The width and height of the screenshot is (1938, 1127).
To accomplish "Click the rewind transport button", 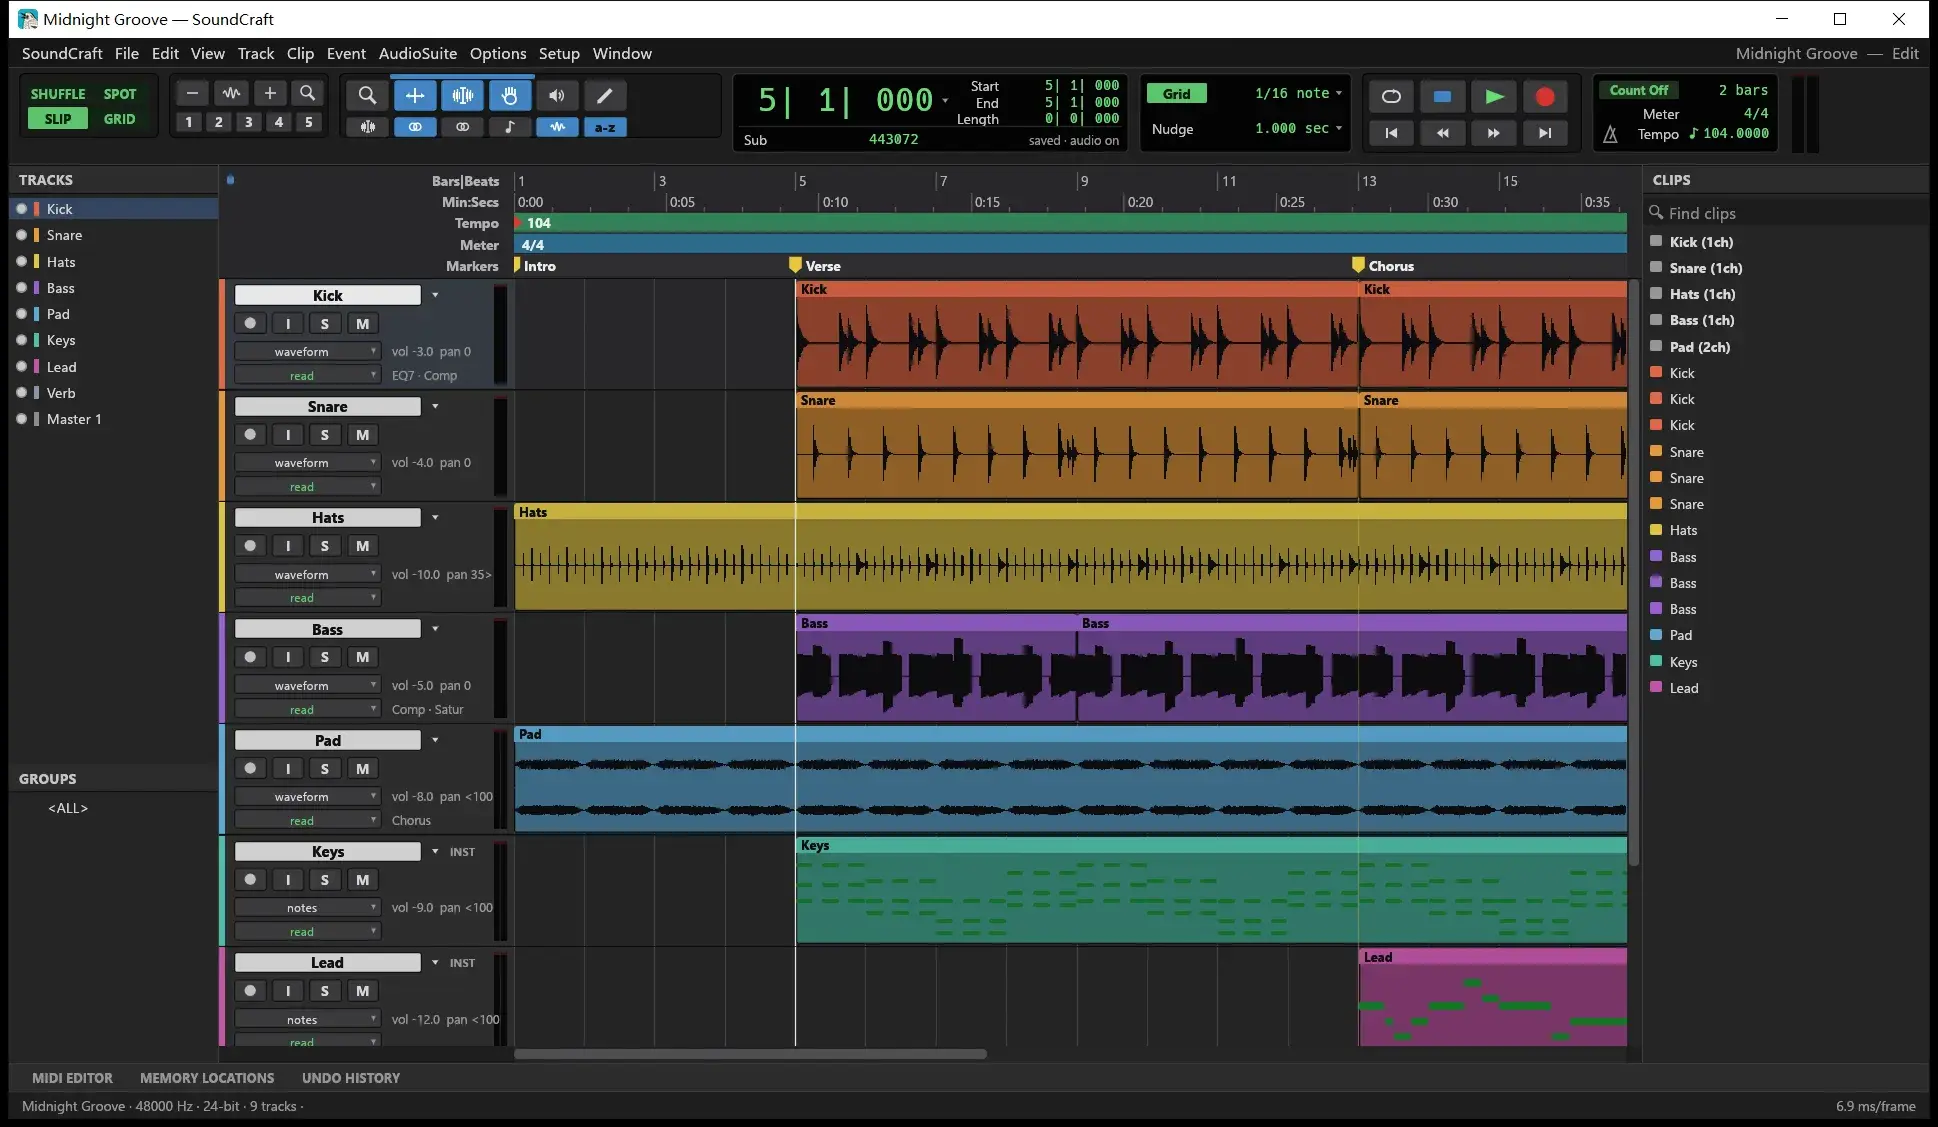I will coord(1442,133).
